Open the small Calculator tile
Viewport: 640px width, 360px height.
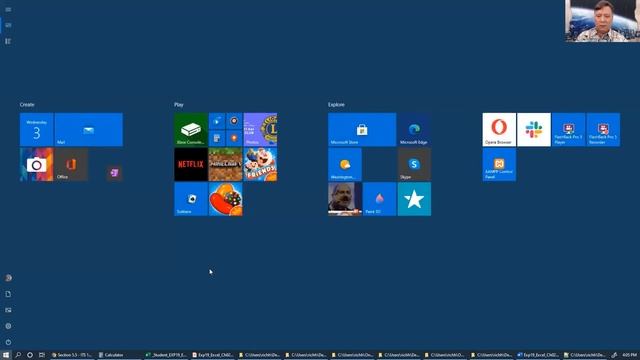tap(217, 138)
